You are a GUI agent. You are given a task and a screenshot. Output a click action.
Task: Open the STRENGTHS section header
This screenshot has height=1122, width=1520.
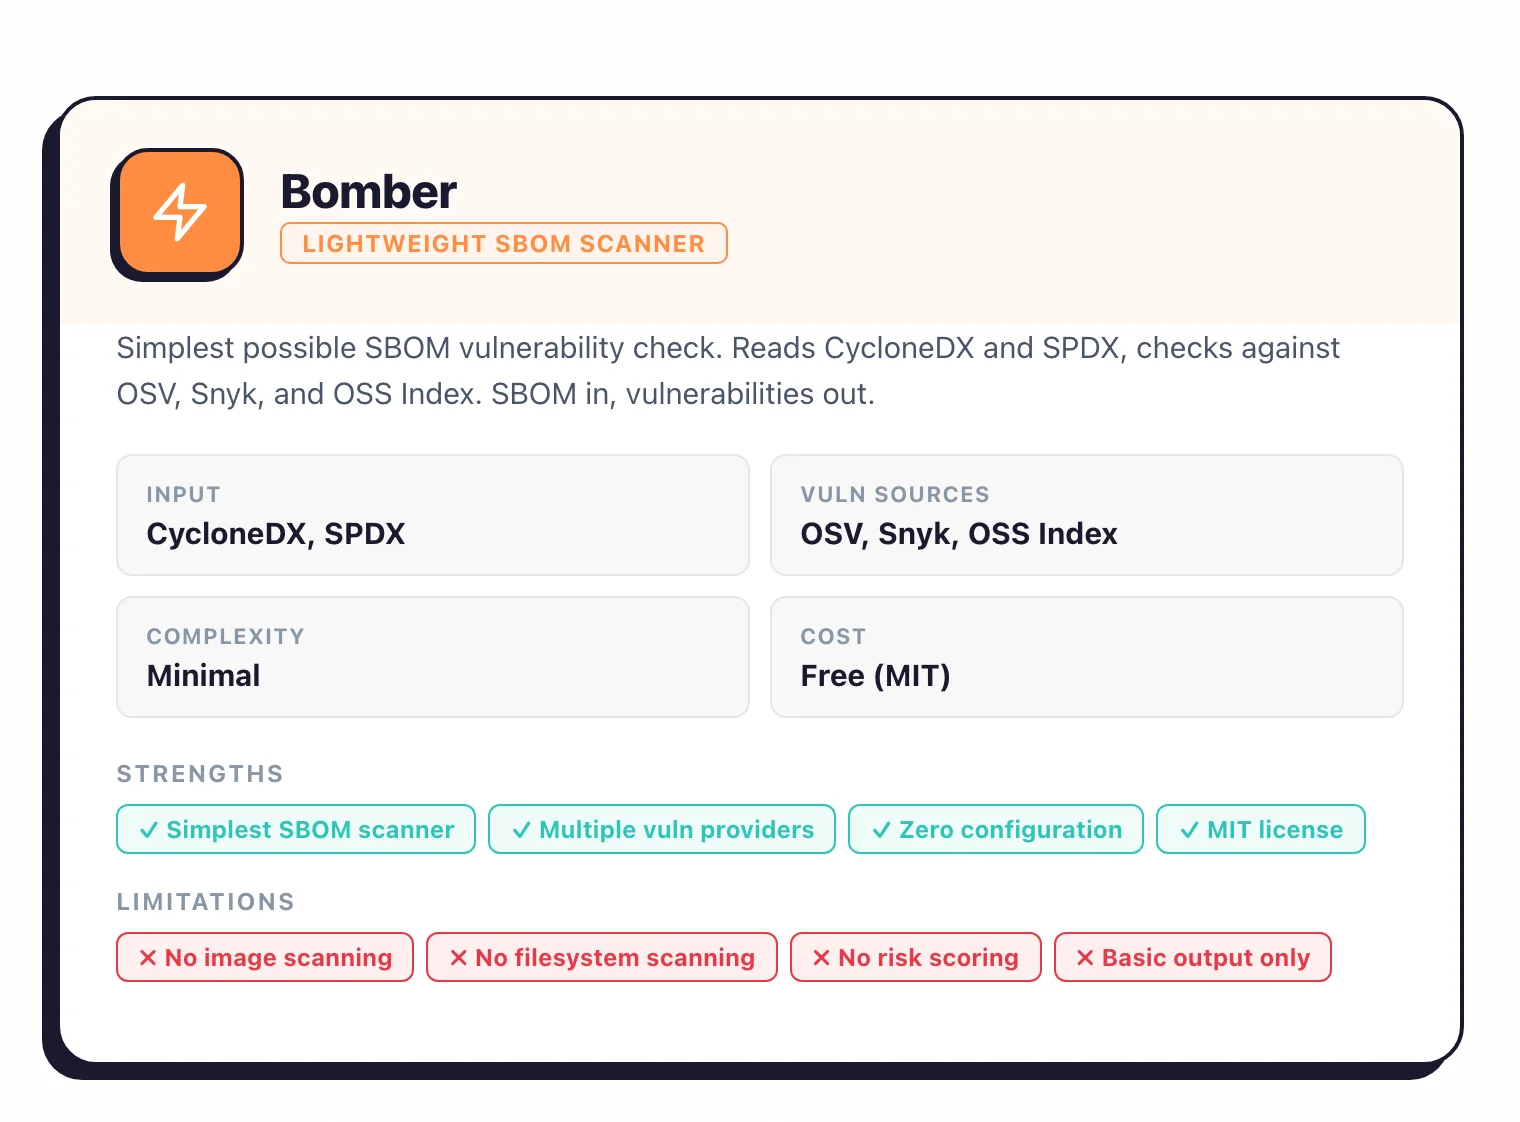pyautogui.click(x=200, y=773)
